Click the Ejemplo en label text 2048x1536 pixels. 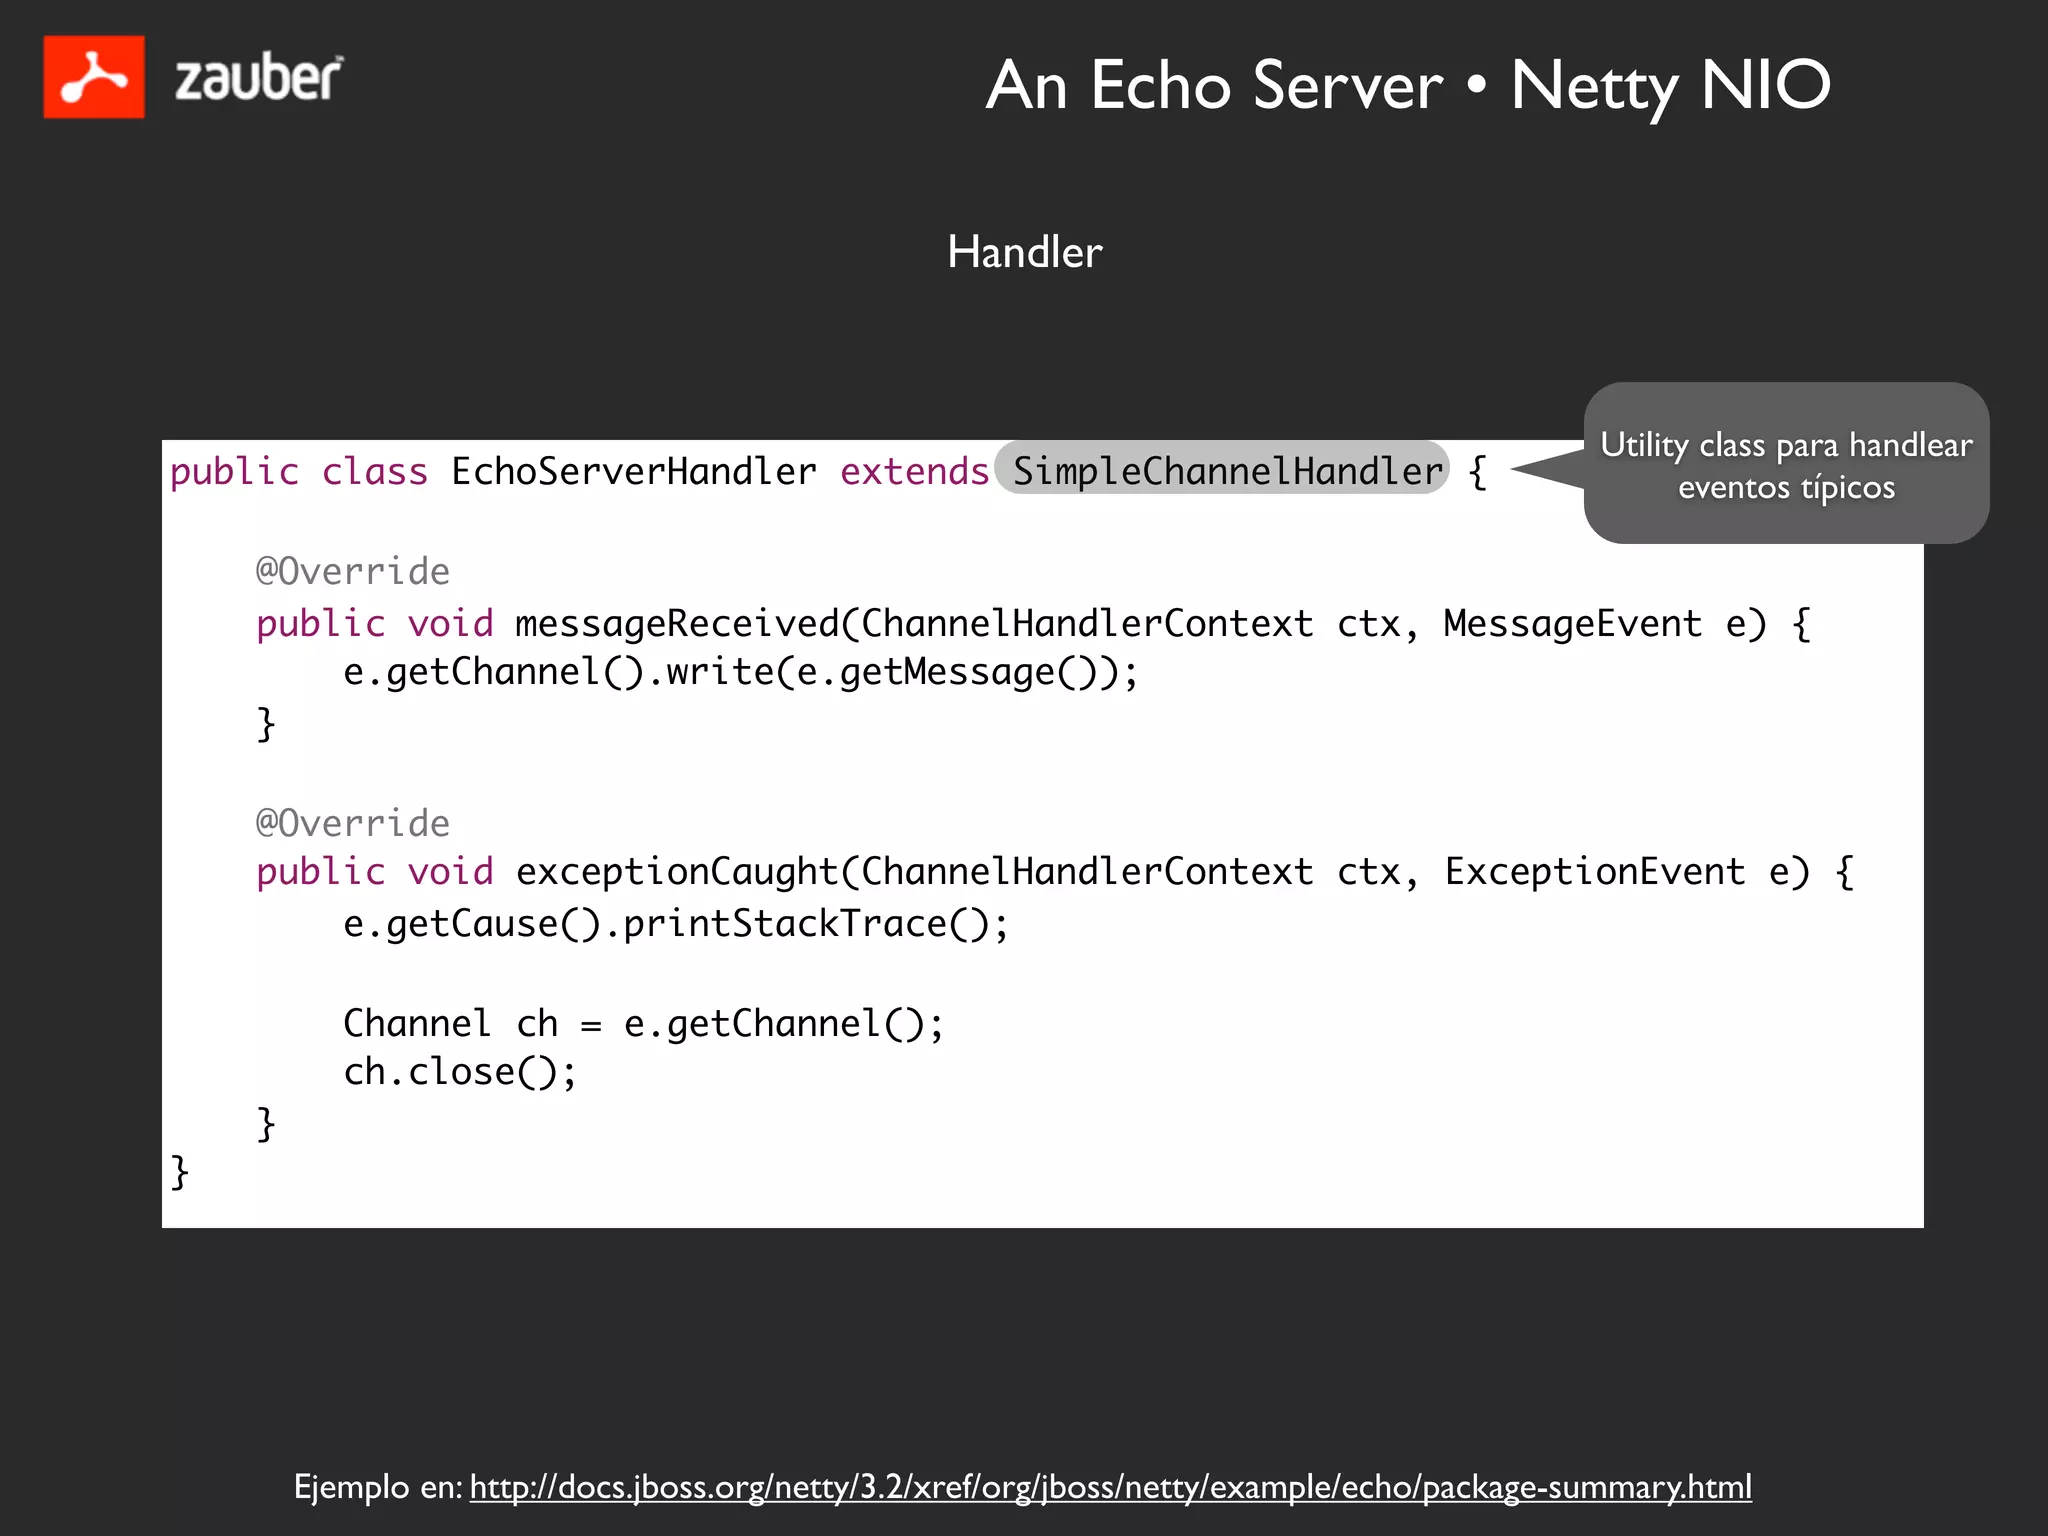378,1487
